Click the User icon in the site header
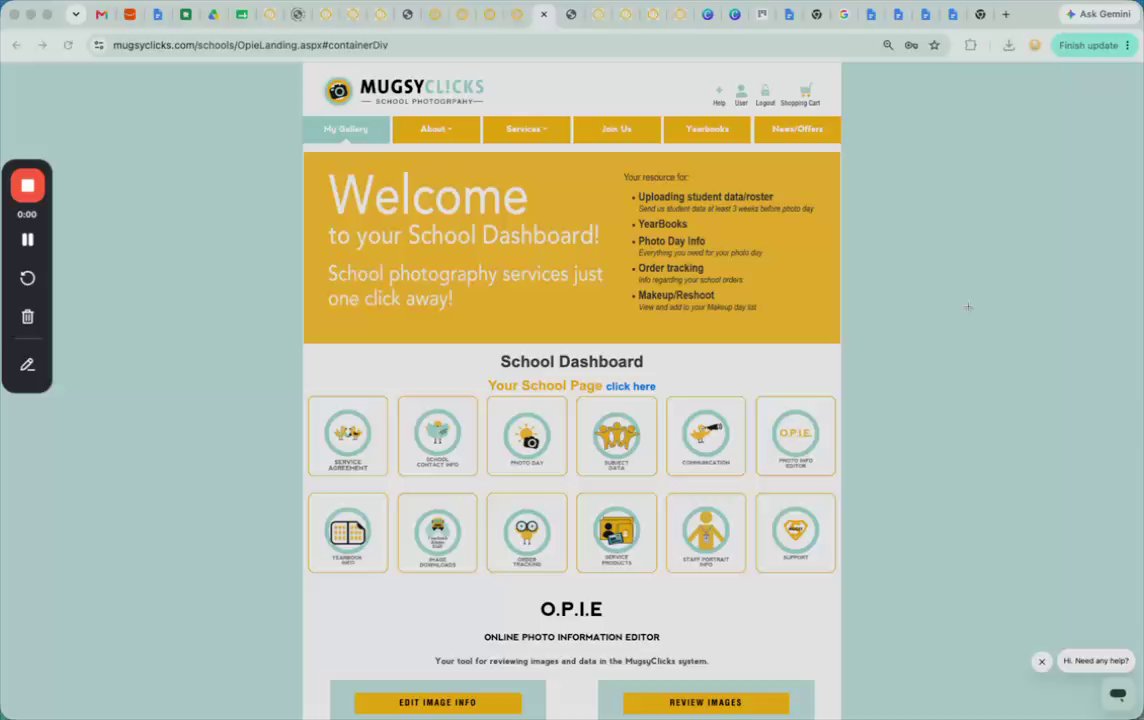 (741, 95)
